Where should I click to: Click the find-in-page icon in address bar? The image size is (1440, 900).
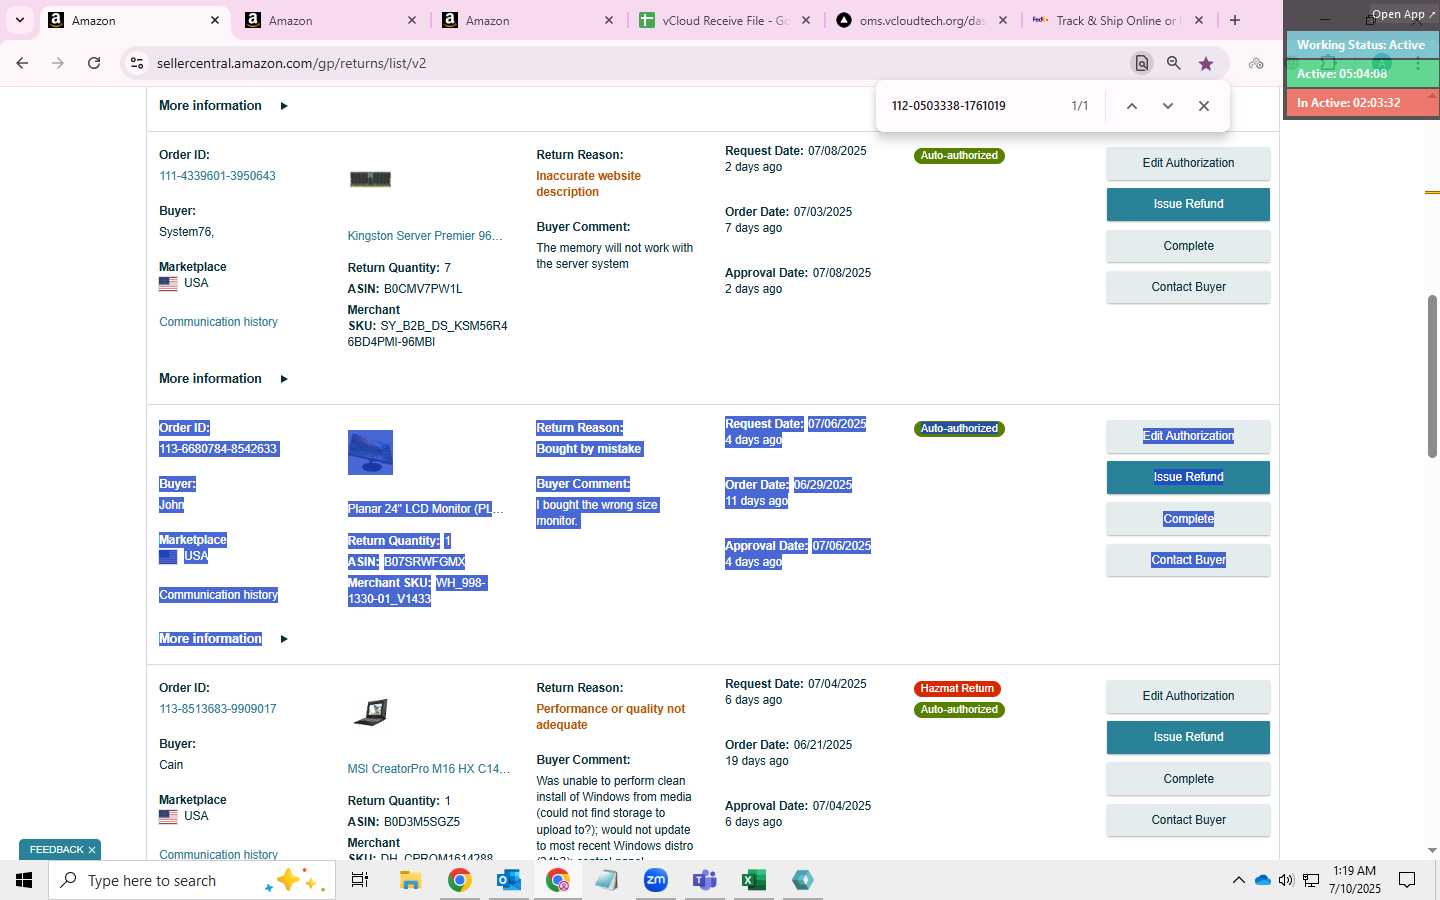pyautogui.click(x=1141, y=63)
